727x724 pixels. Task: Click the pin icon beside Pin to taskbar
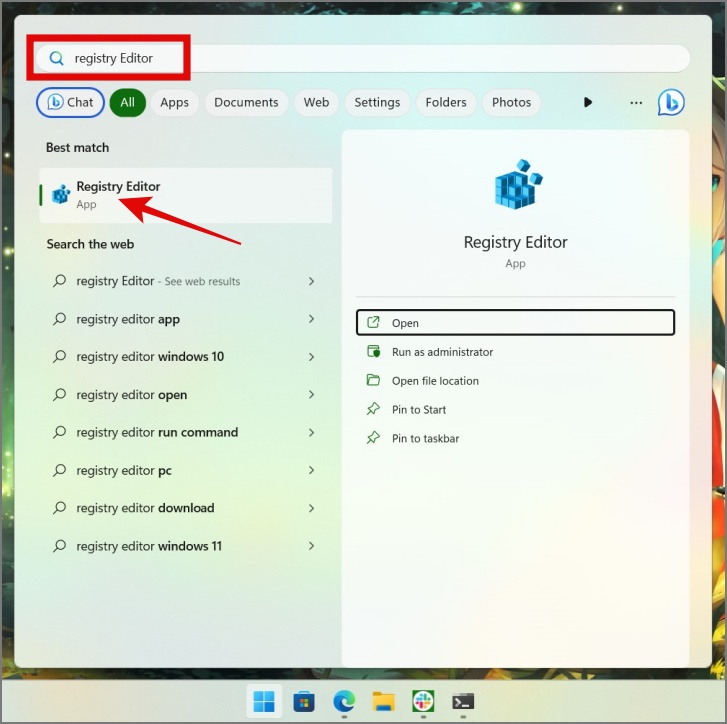(373, 438)
